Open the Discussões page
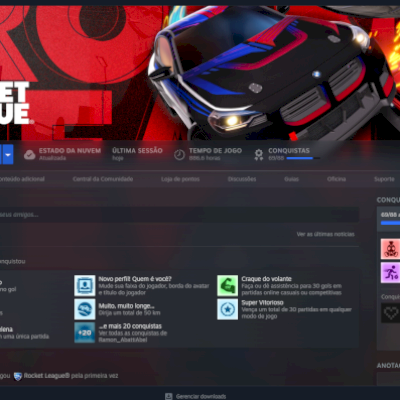 pyautogui.click(x=242, y=179)
